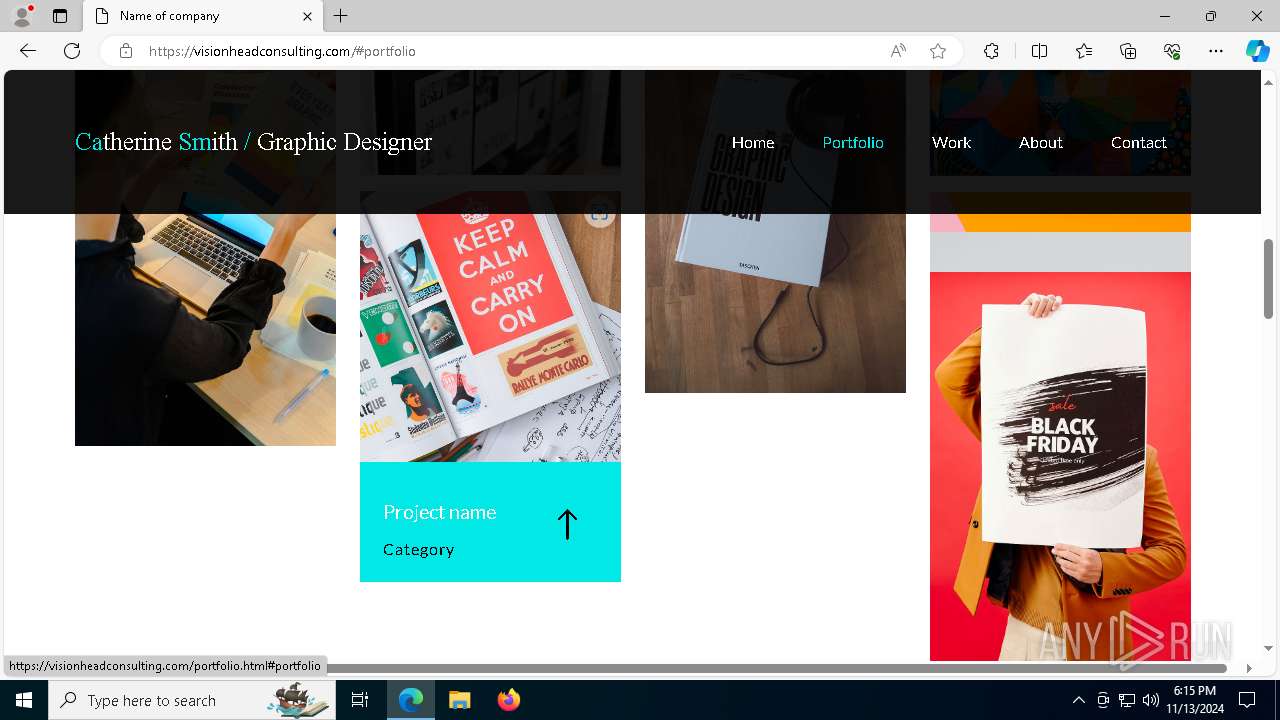
Task: Open Microsoft Edge on taskbar
Action: pyautogui.click(x=411, y=700)
